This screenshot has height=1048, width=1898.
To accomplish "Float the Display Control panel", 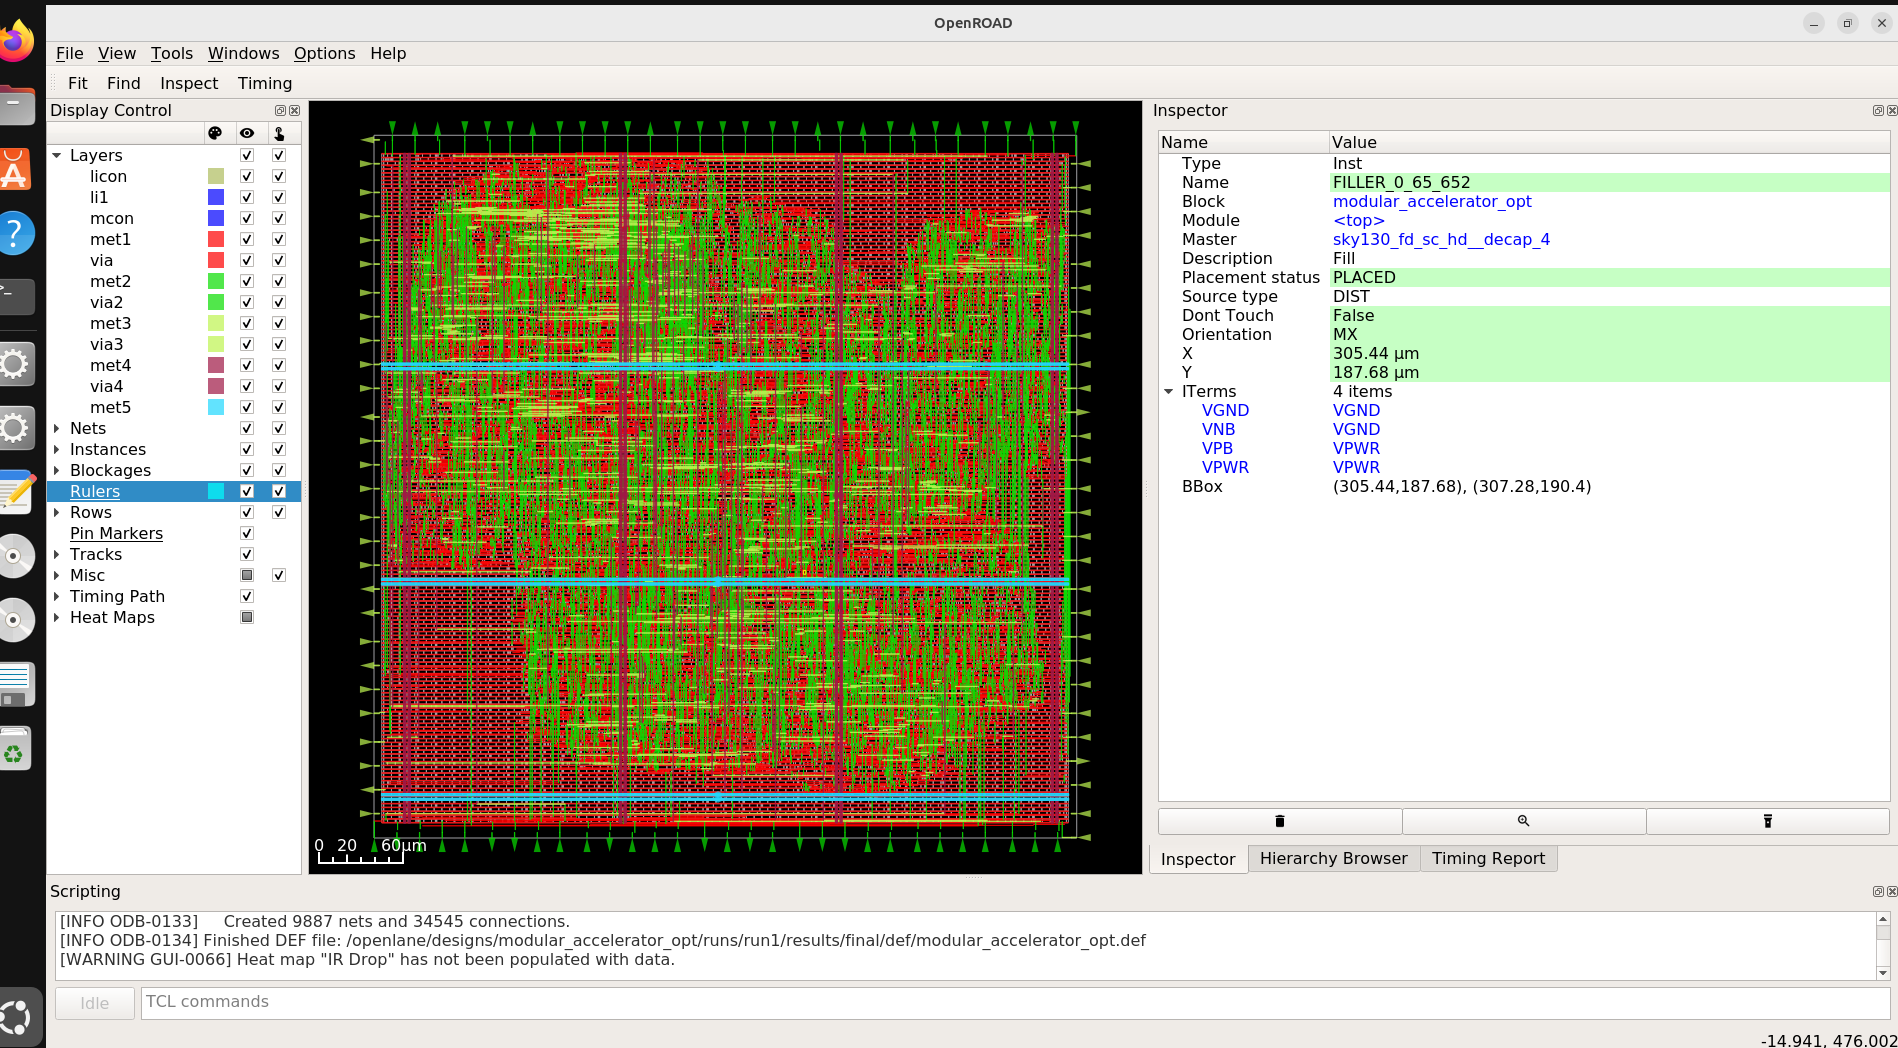I will pos(280,111).
